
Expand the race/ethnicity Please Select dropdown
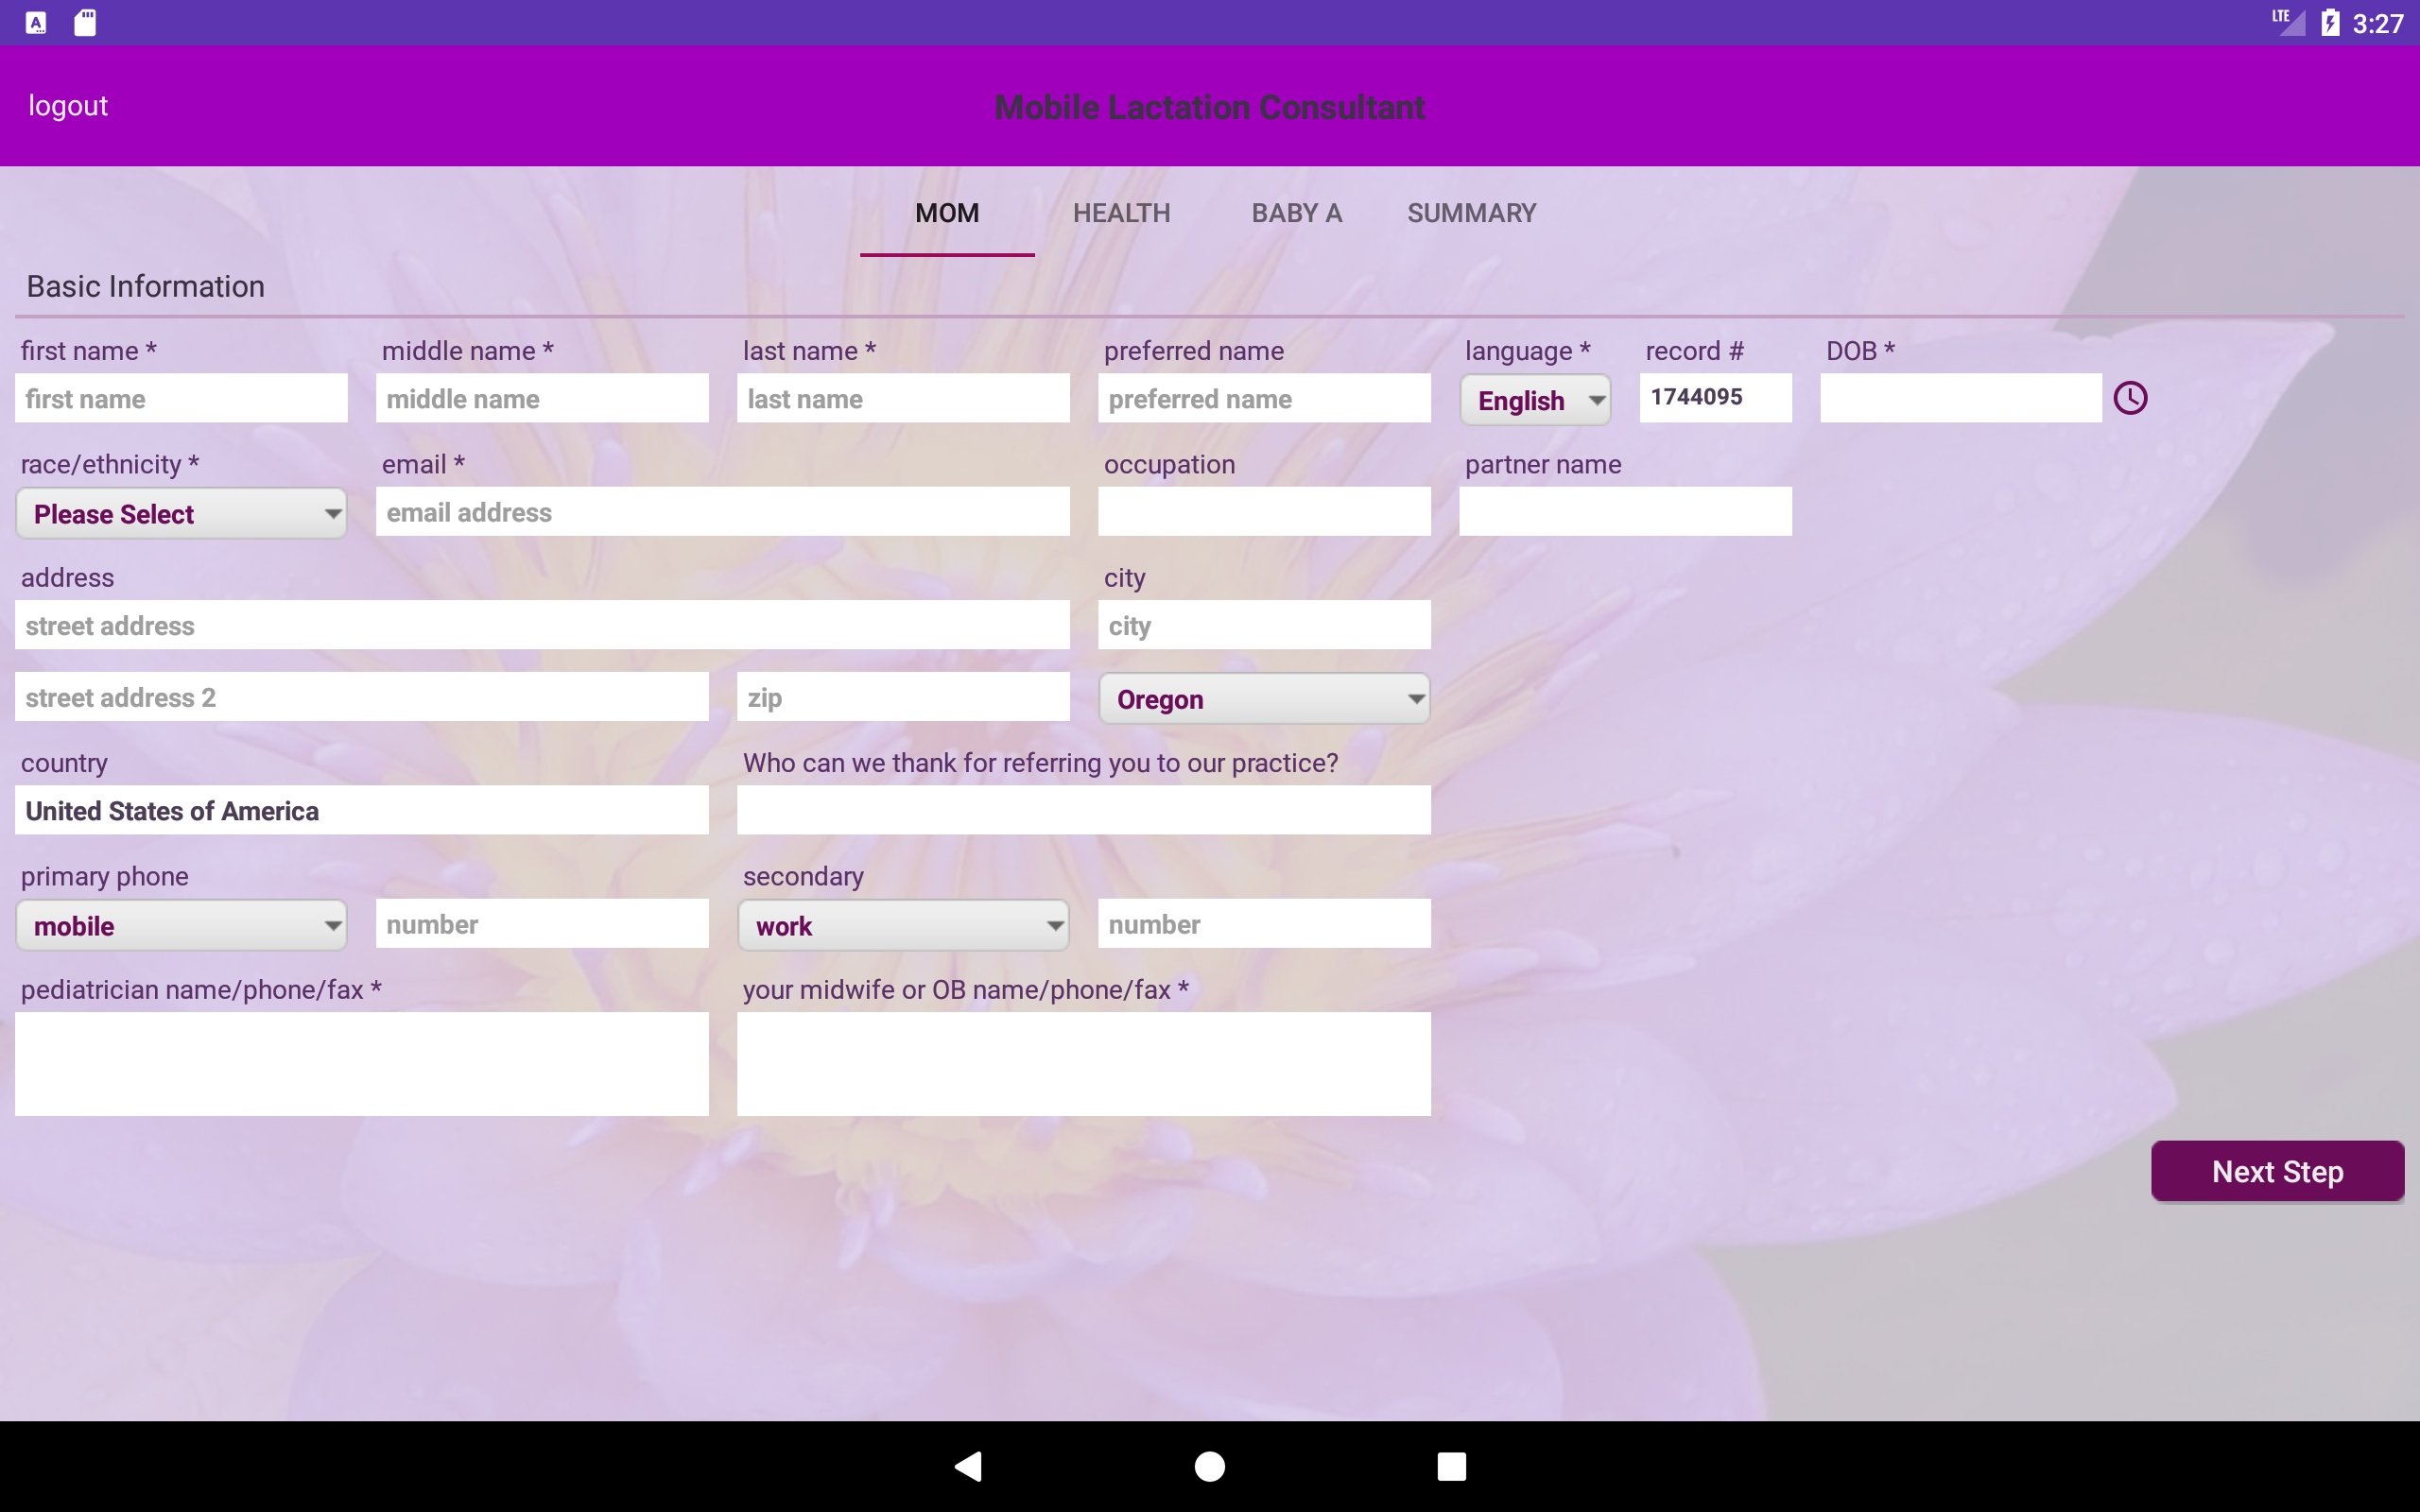click(181, 513)
